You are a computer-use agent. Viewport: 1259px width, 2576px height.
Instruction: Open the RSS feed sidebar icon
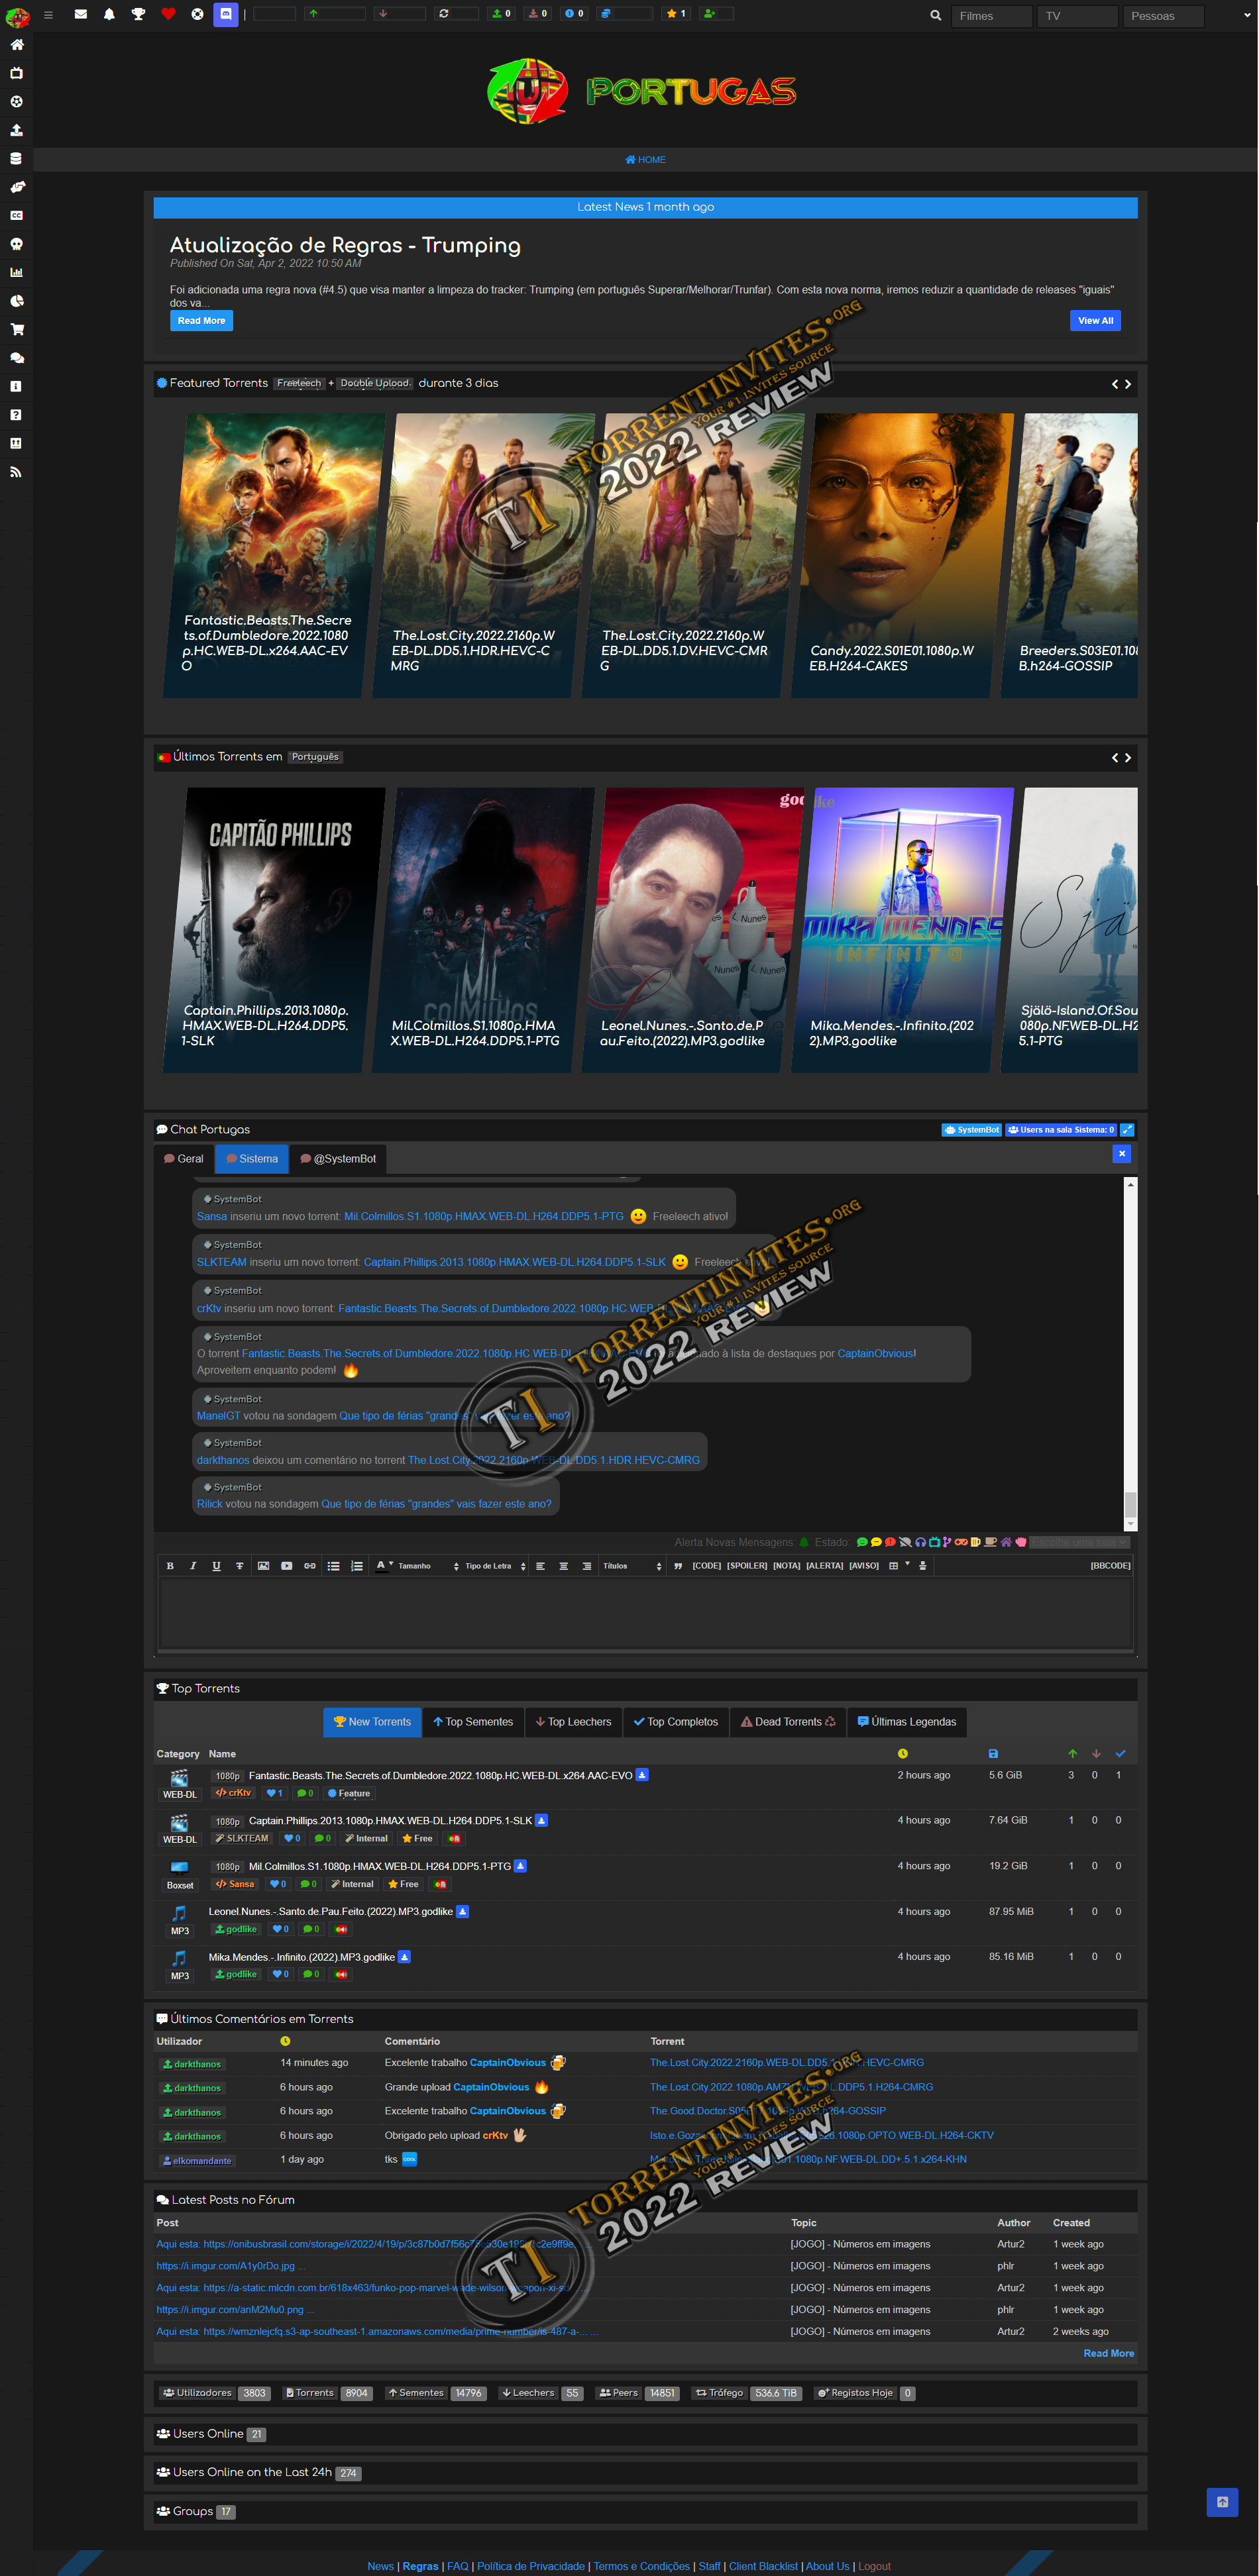click(x=16, y=472)
